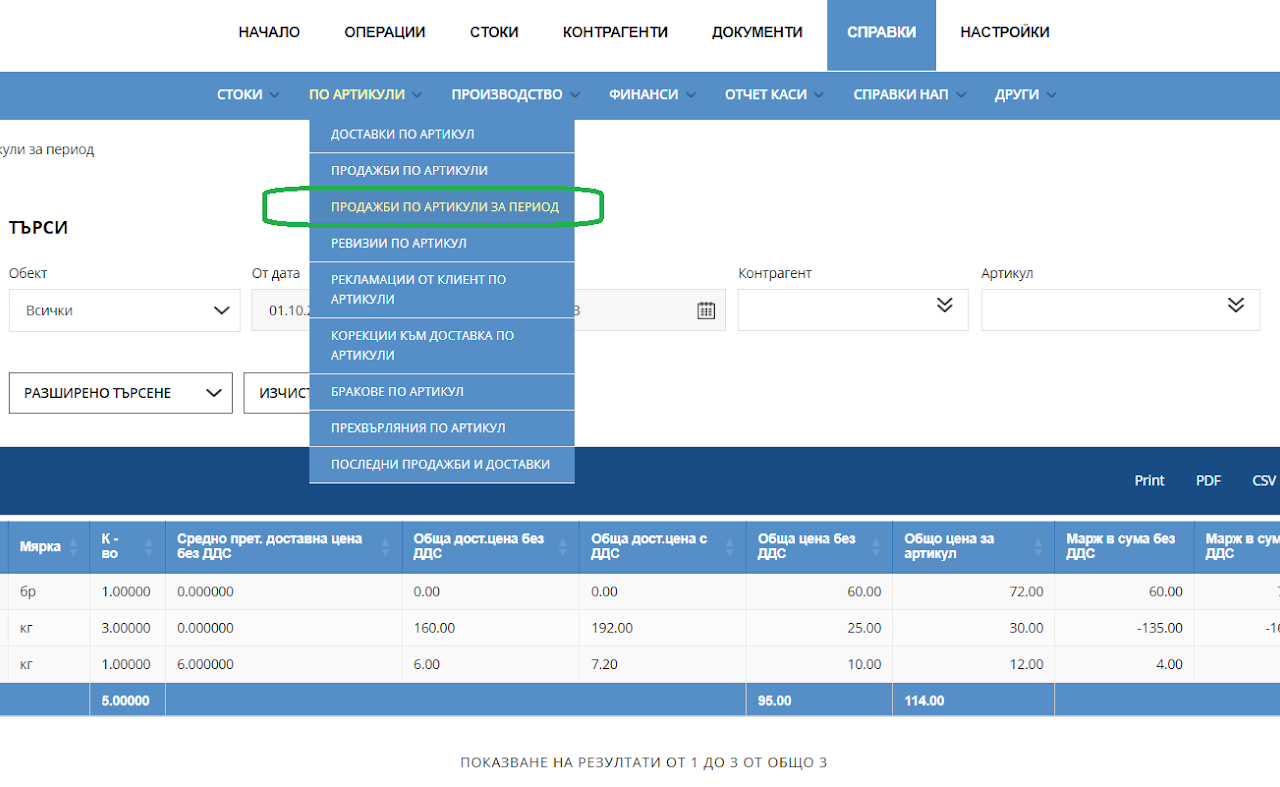Screen dimensions: 1280x787
Task: Open the Настройки main tab
Action: coord(1005,32)
